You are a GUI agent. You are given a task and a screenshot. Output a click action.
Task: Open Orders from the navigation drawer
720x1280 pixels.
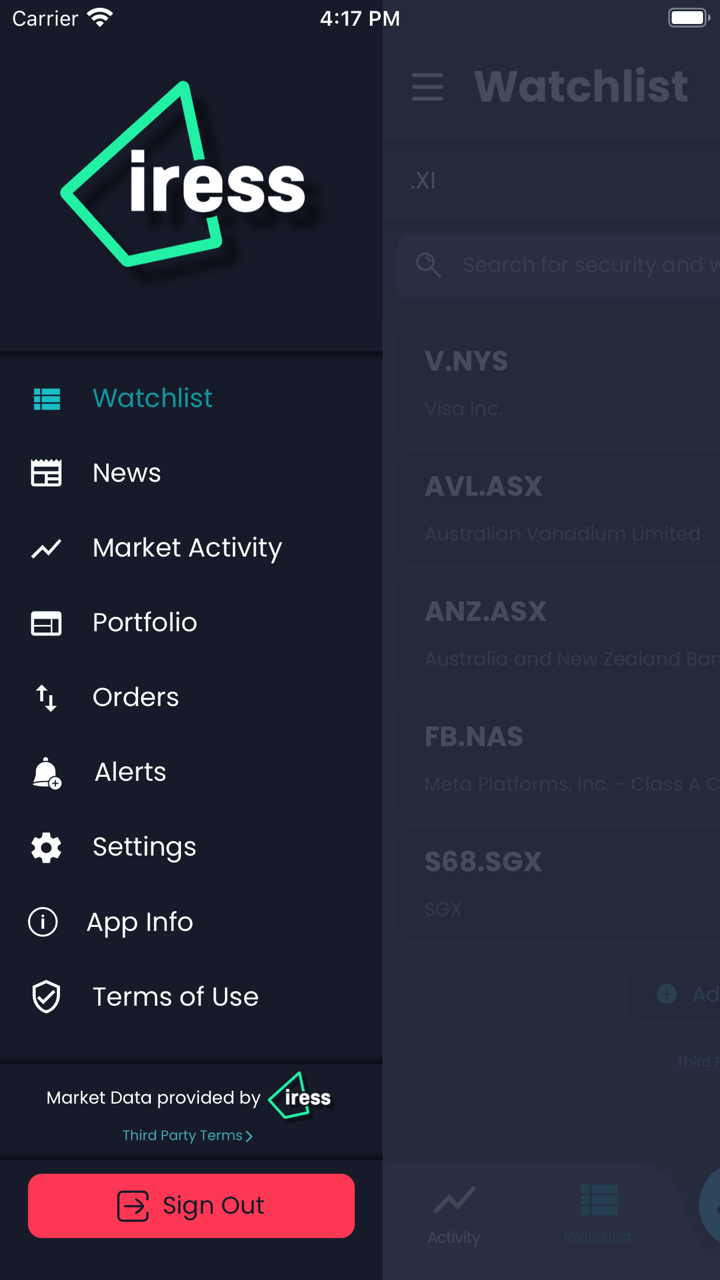coord(136,698)
